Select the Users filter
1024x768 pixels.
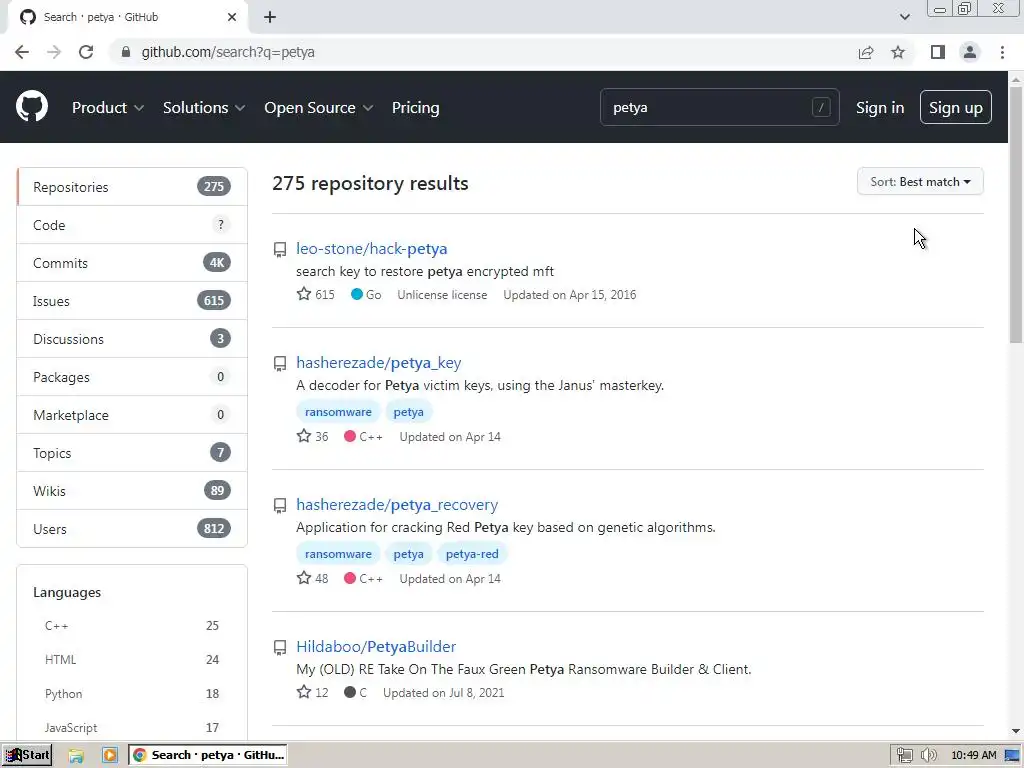[x=132, y=528]
